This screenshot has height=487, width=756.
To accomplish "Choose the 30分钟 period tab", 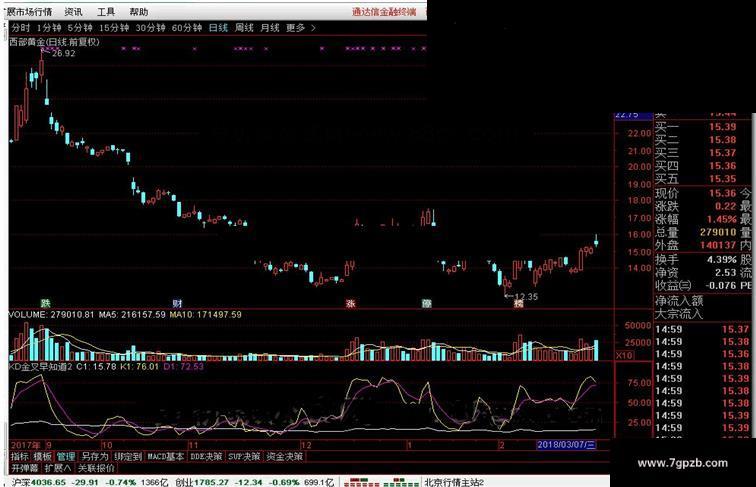I will (x=150, y=28).
